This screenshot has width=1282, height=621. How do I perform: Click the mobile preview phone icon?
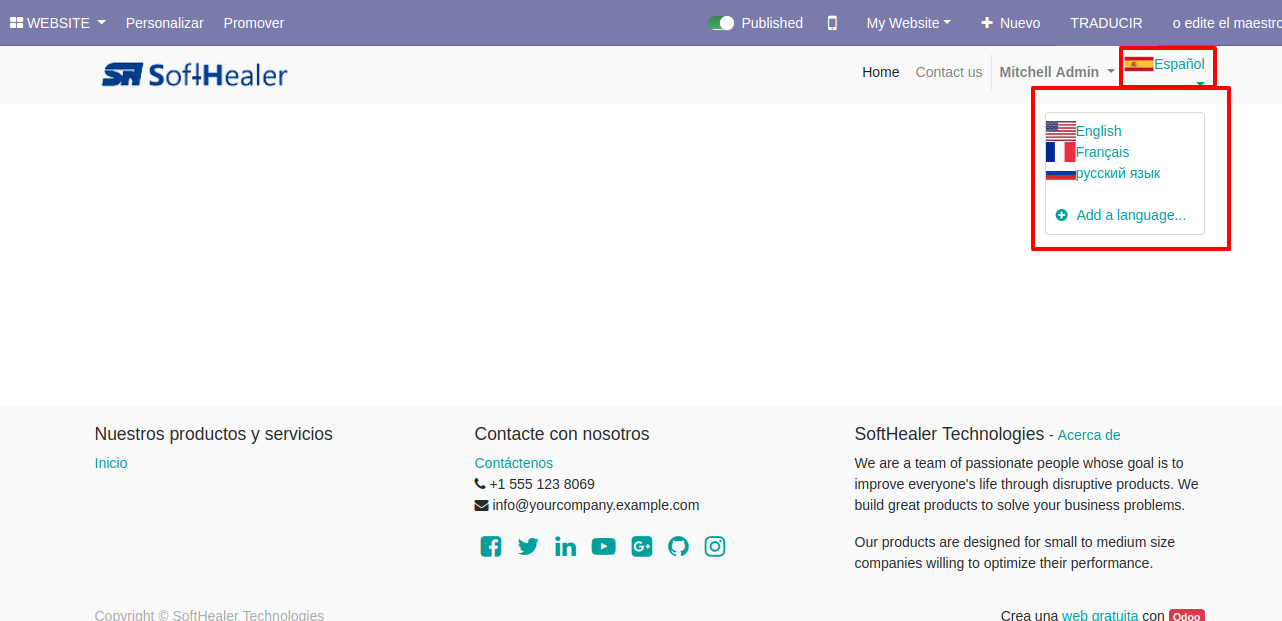pyautogui.click(x=832, y=23)
